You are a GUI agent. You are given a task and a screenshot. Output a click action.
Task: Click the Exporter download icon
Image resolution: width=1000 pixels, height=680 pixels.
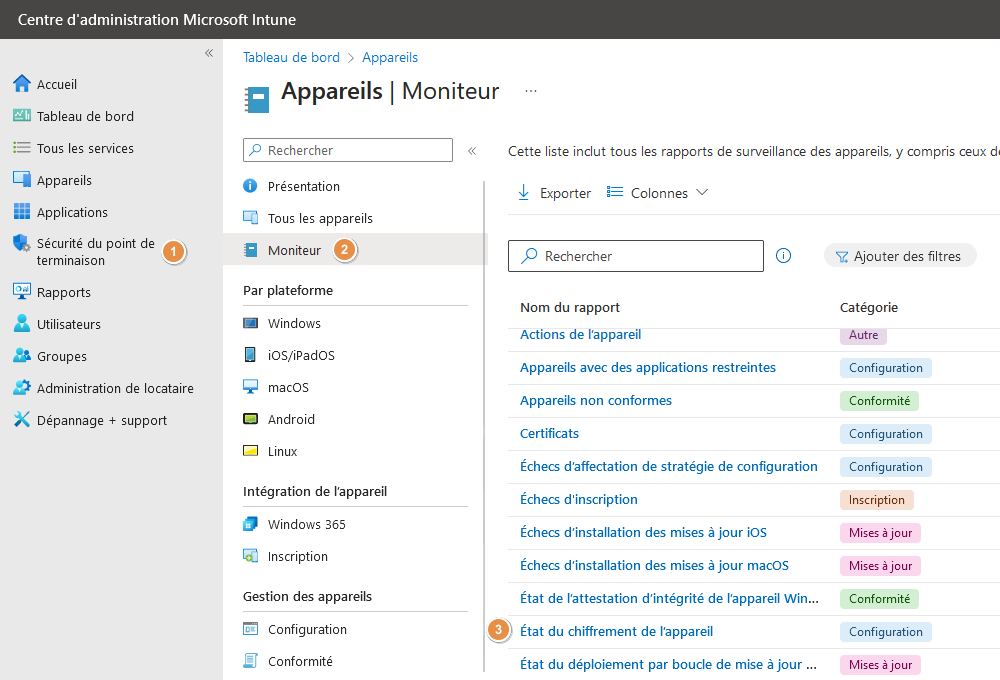(524, 193)
